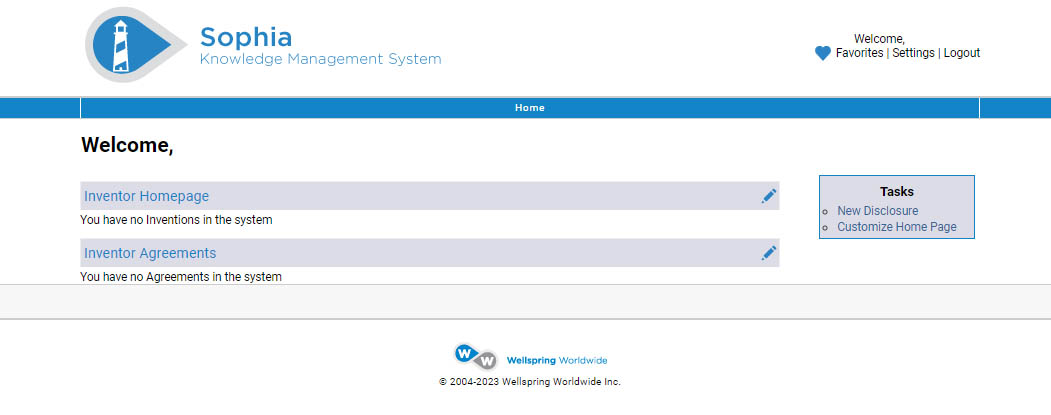Edit the Inventor Homepage section via pencil icon
The height and width of the screenshot is (415, 1051).
768,196
